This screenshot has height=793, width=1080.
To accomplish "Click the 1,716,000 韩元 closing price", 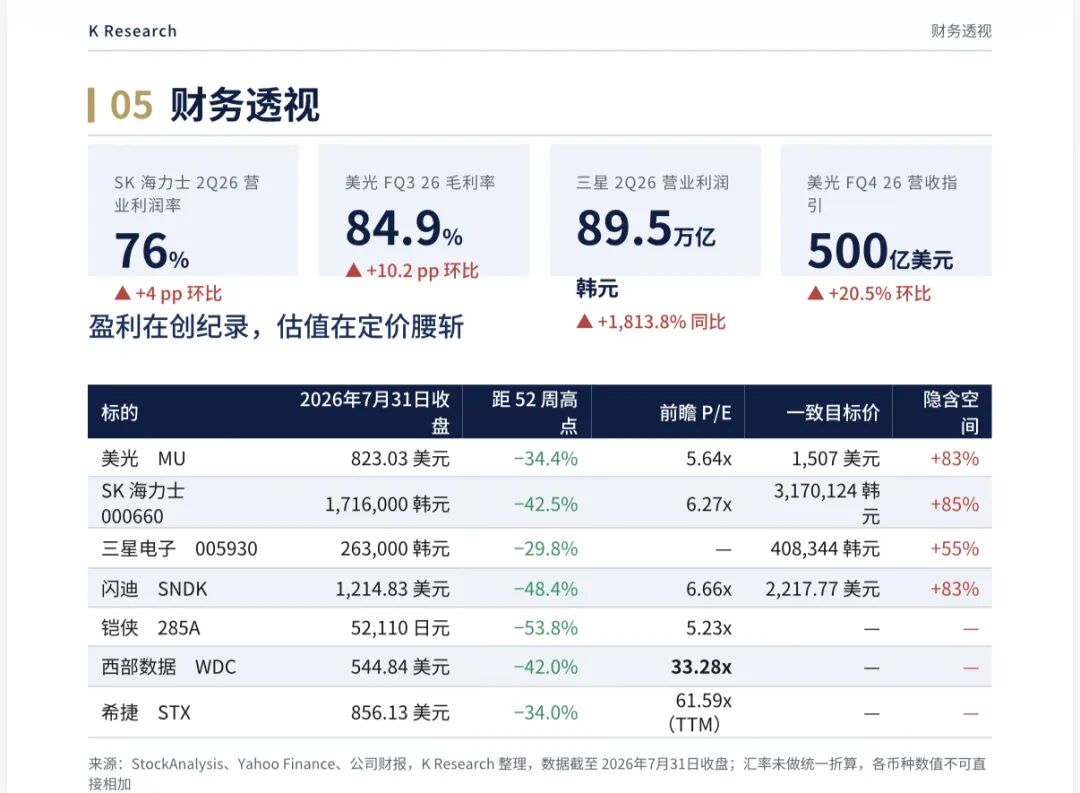I will pos(387,504).
